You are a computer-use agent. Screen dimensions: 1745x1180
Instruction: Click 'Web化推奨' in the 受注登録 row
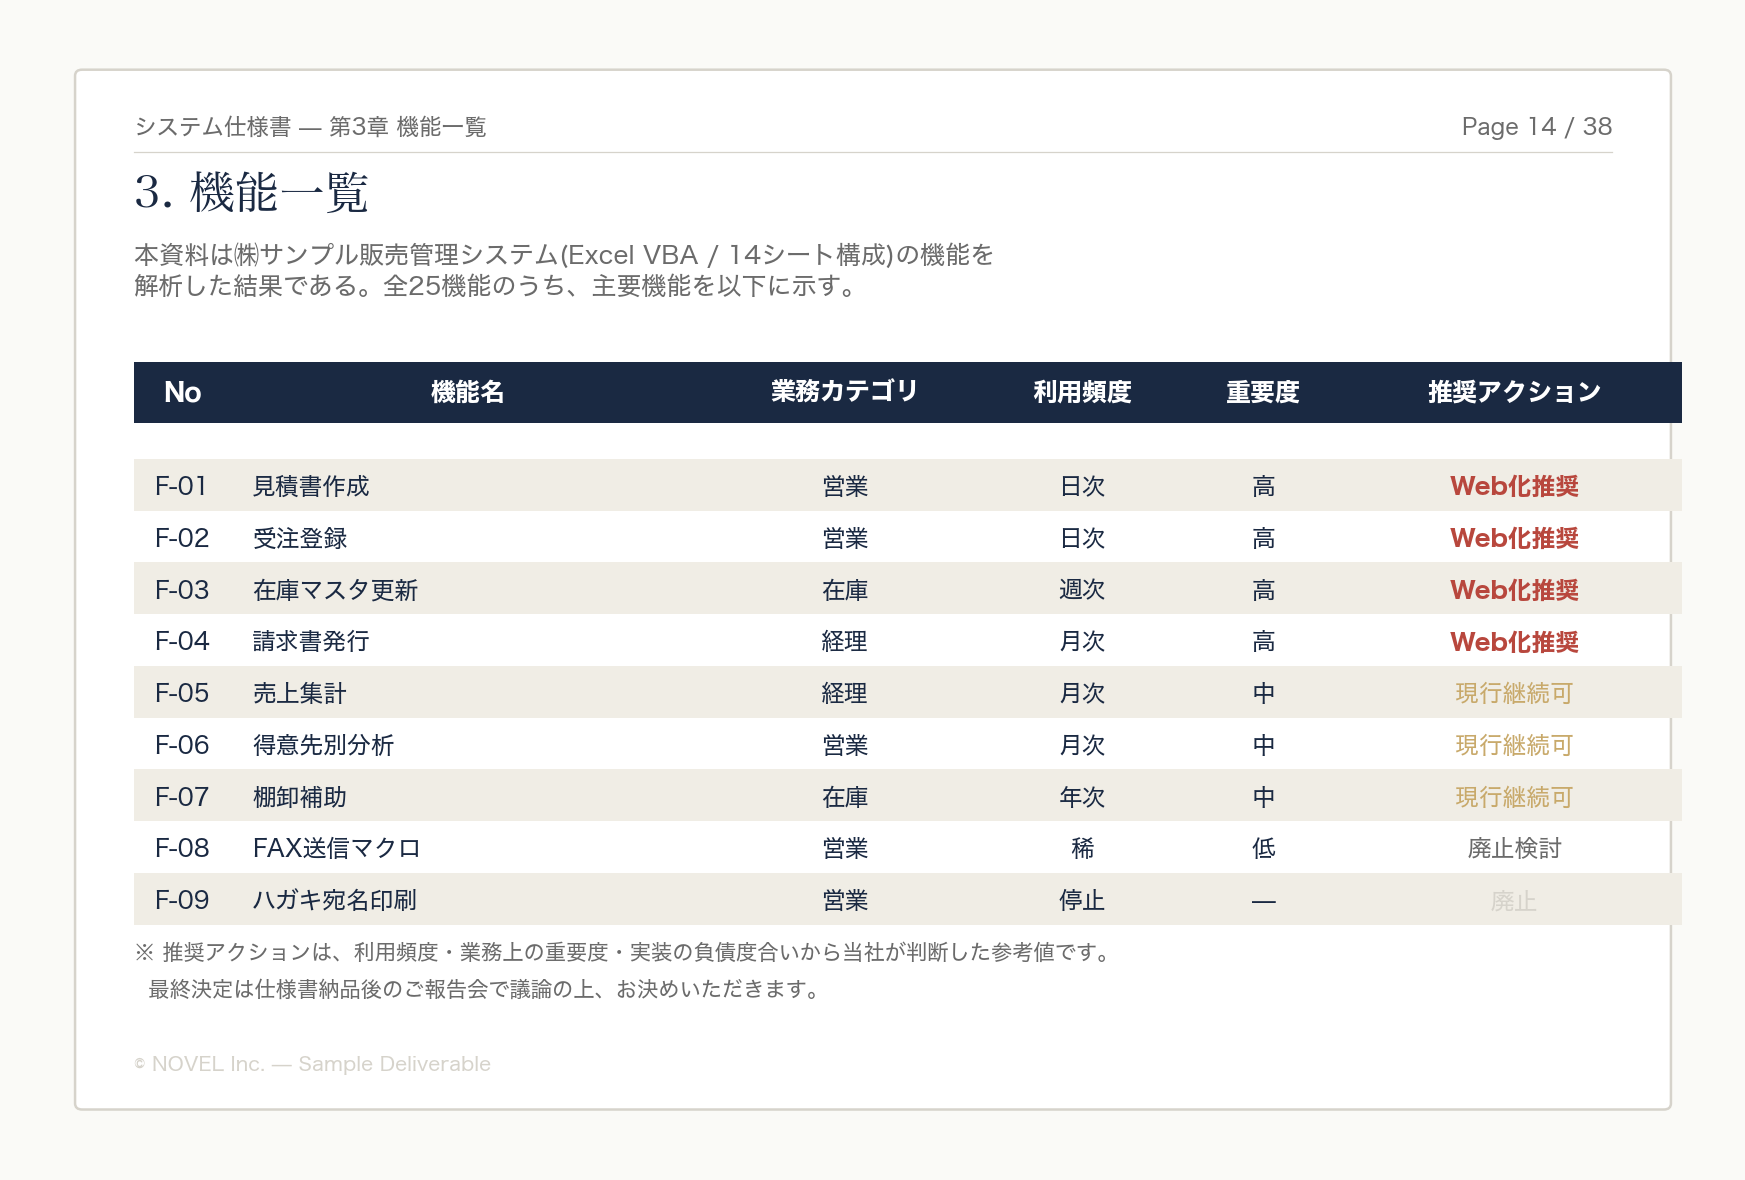[x=1514, y=538]
